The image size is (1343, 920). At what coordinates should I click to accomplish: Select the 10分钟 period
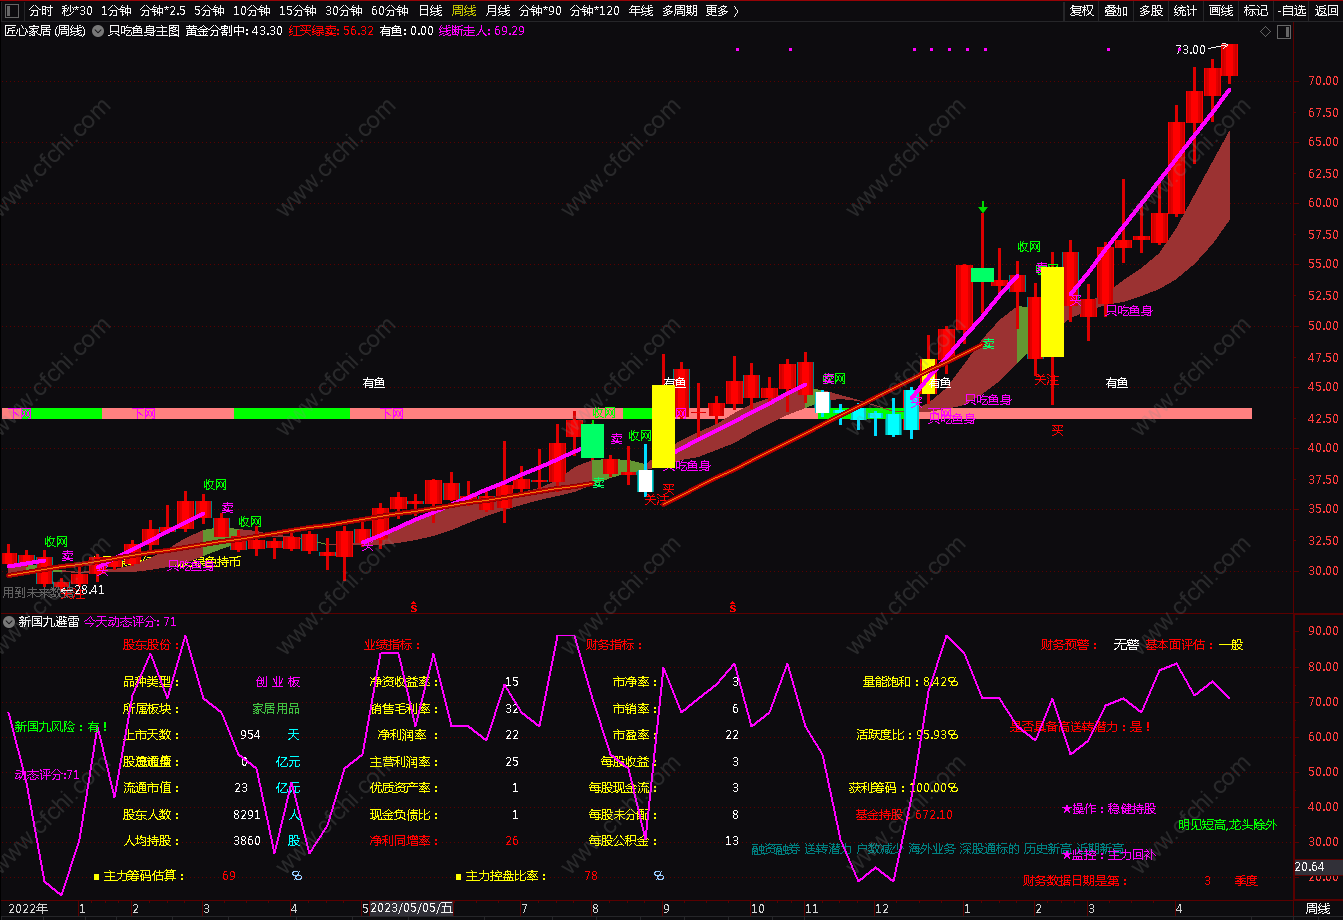coord(251,10)
